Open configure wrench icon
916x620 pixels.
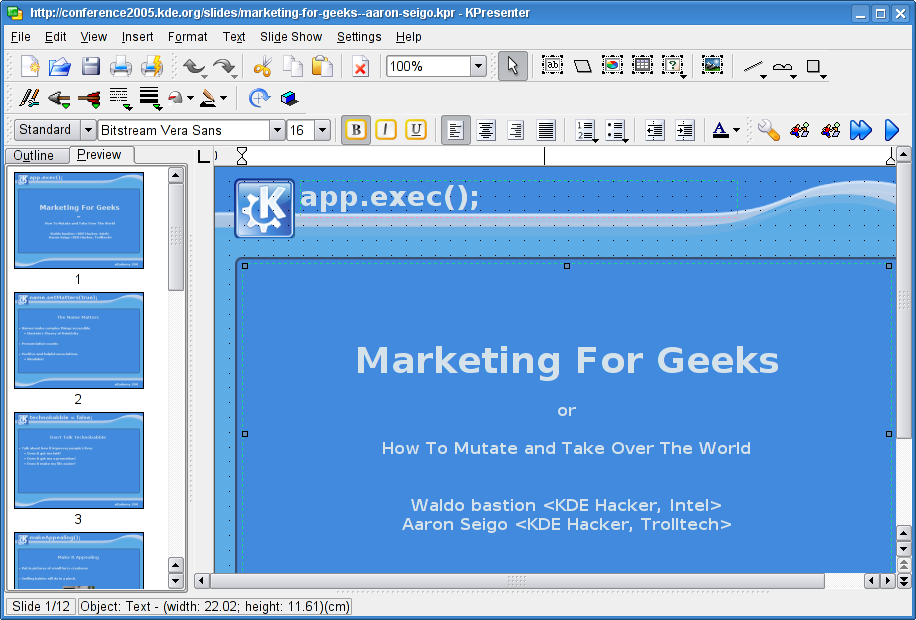(769, 130)
